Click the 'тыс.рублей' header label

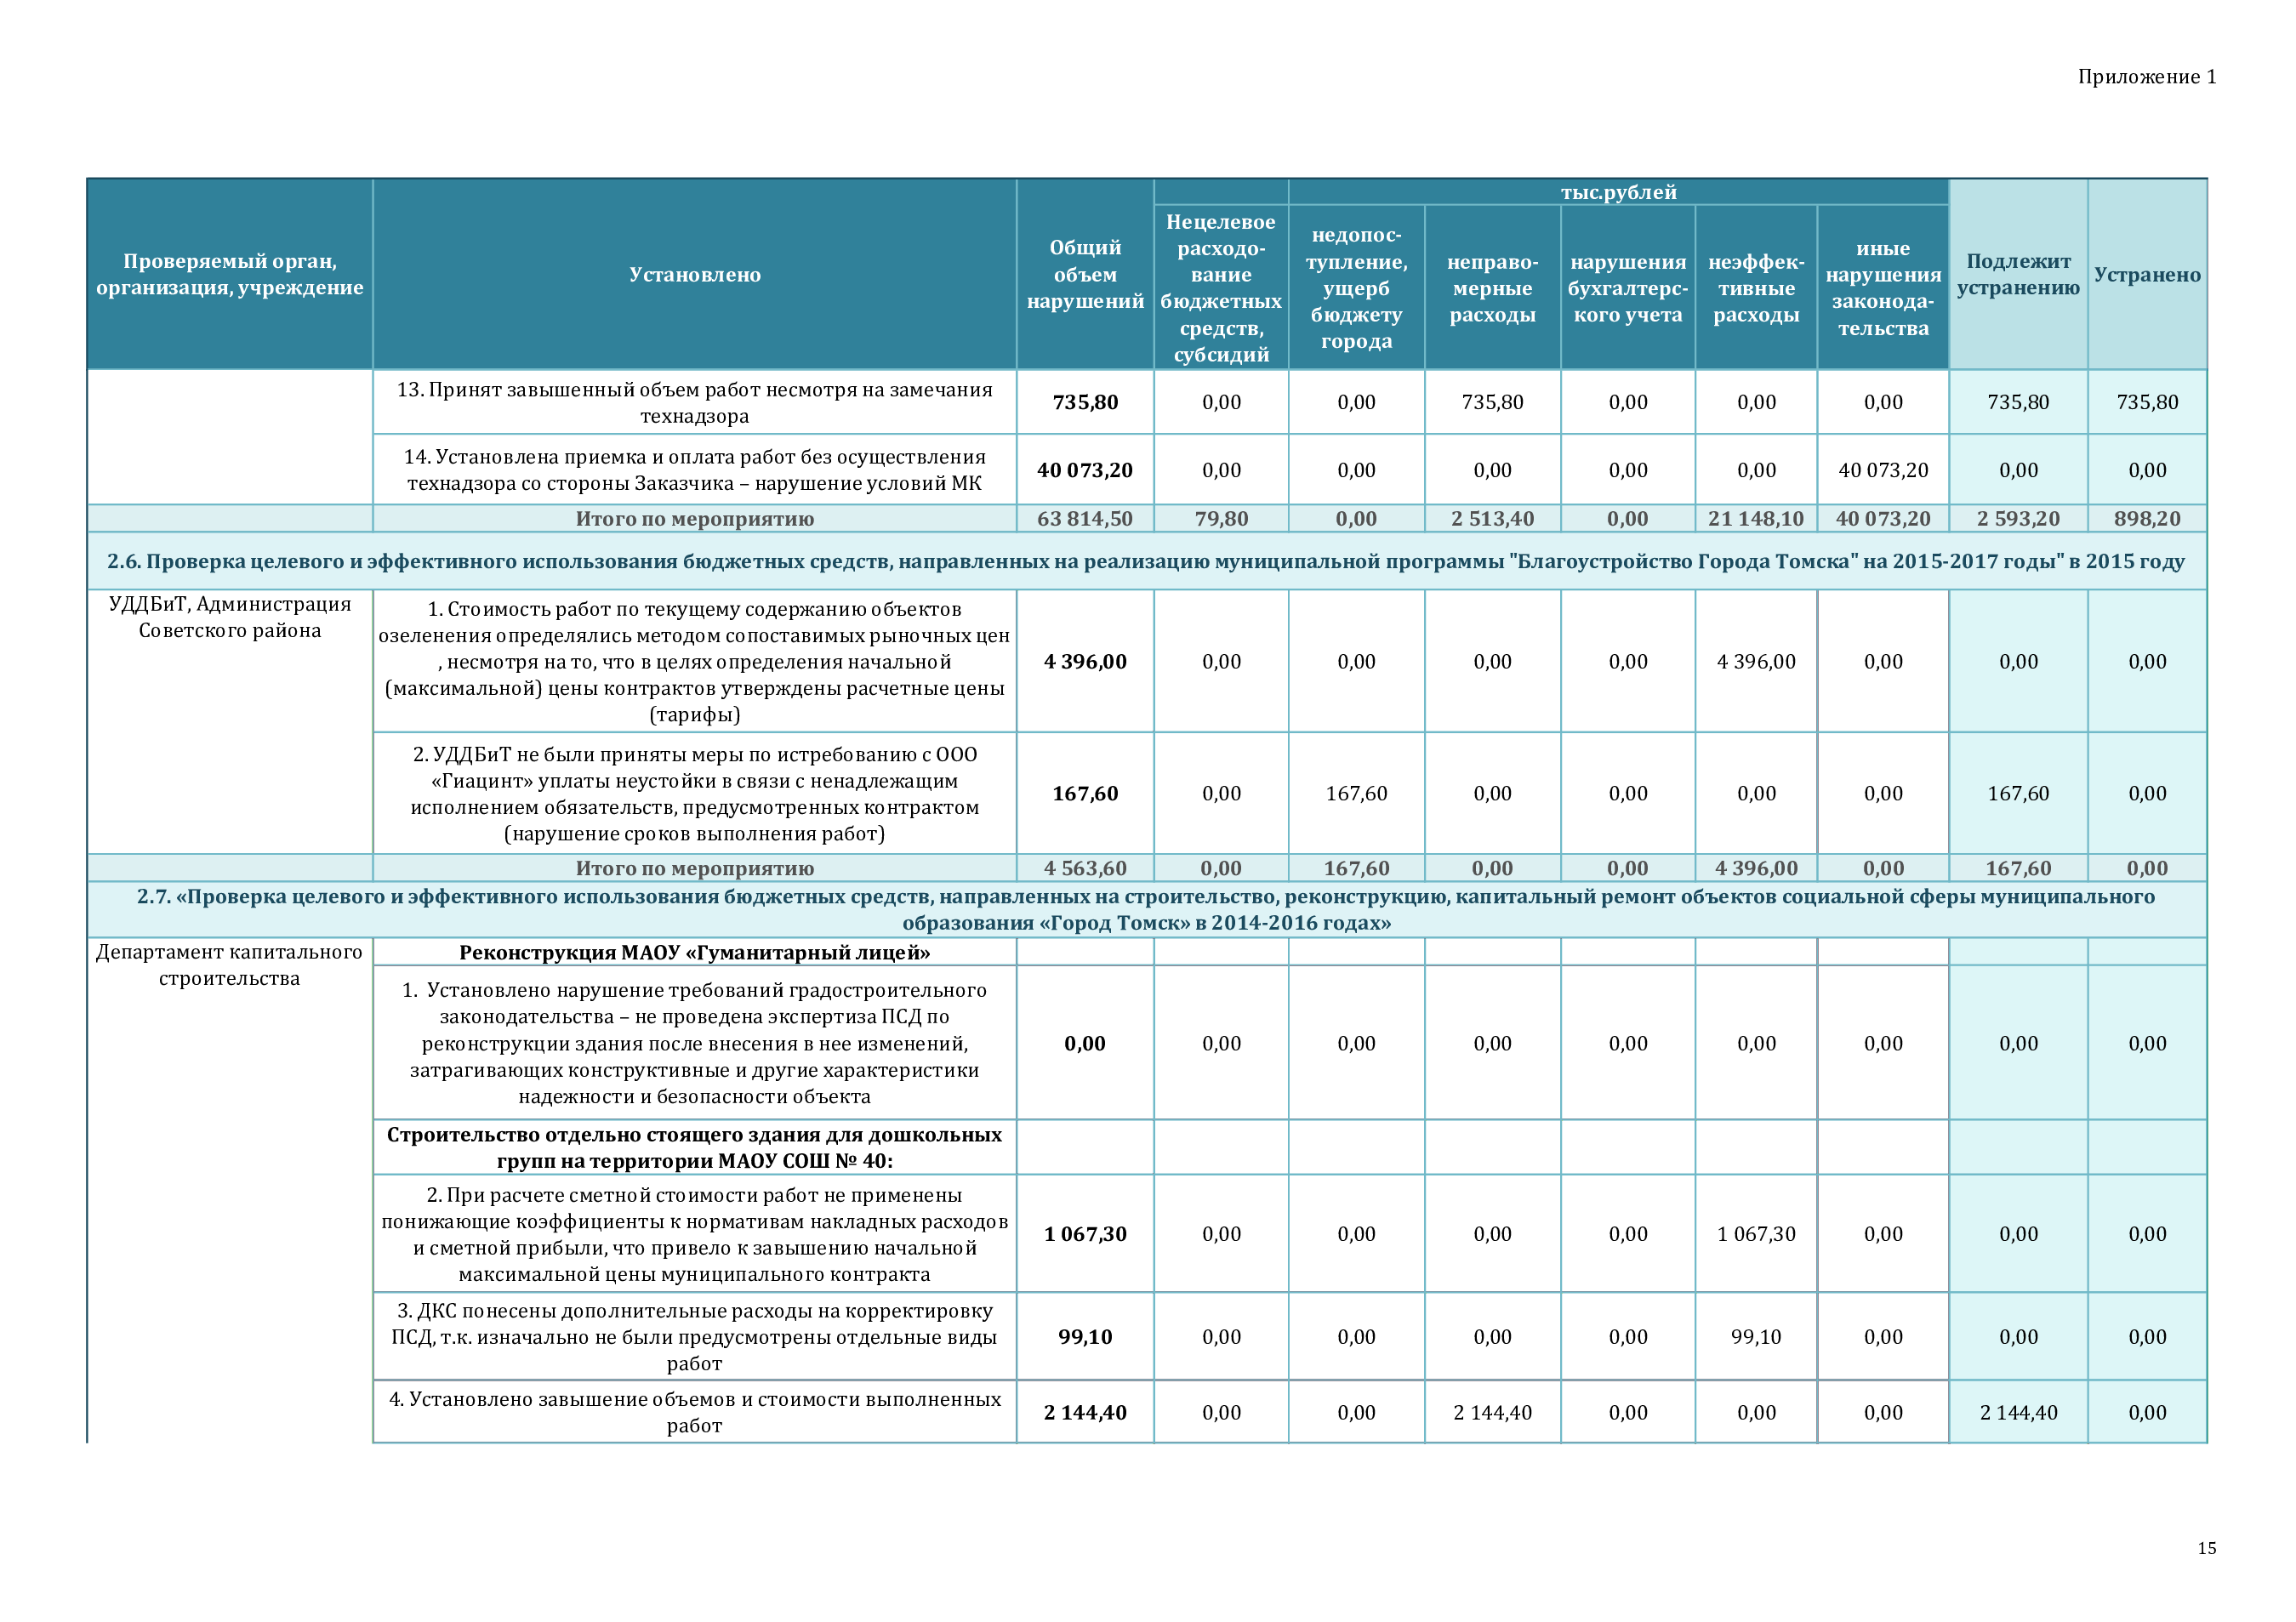click(x=1617, y=192)
